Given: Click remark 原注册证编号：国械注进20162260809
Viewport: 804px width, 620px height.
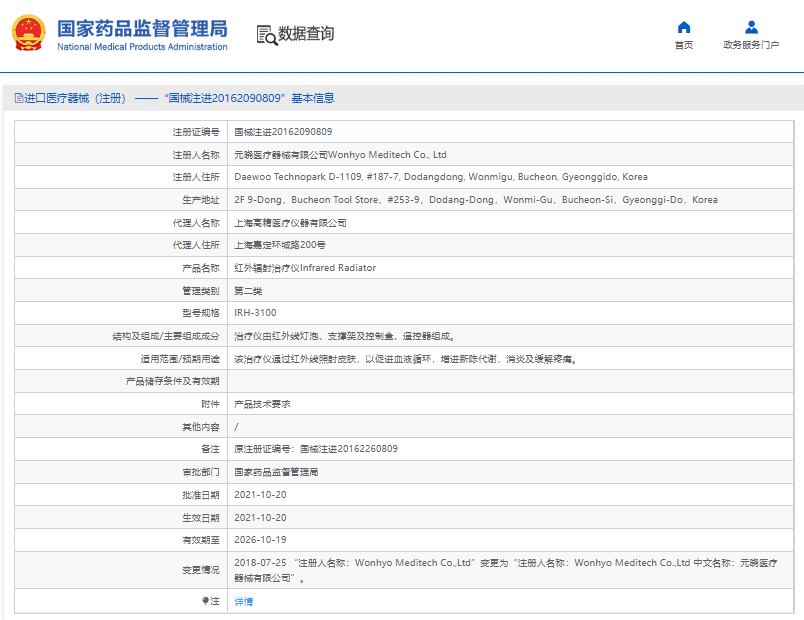Looking at the screenshot, I should pos(316,449).
